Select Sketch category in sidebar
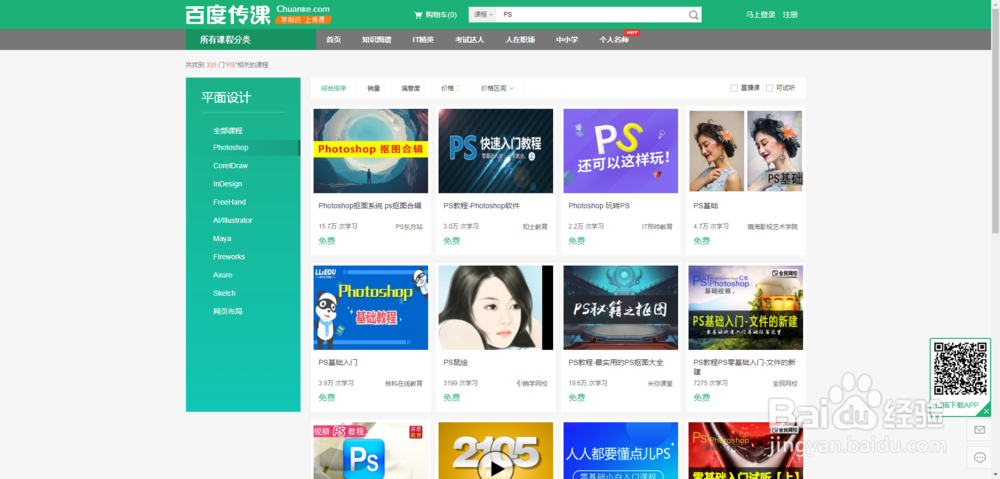The height and width of the screenshot is (479, 1000). click(x=224, y=293)
